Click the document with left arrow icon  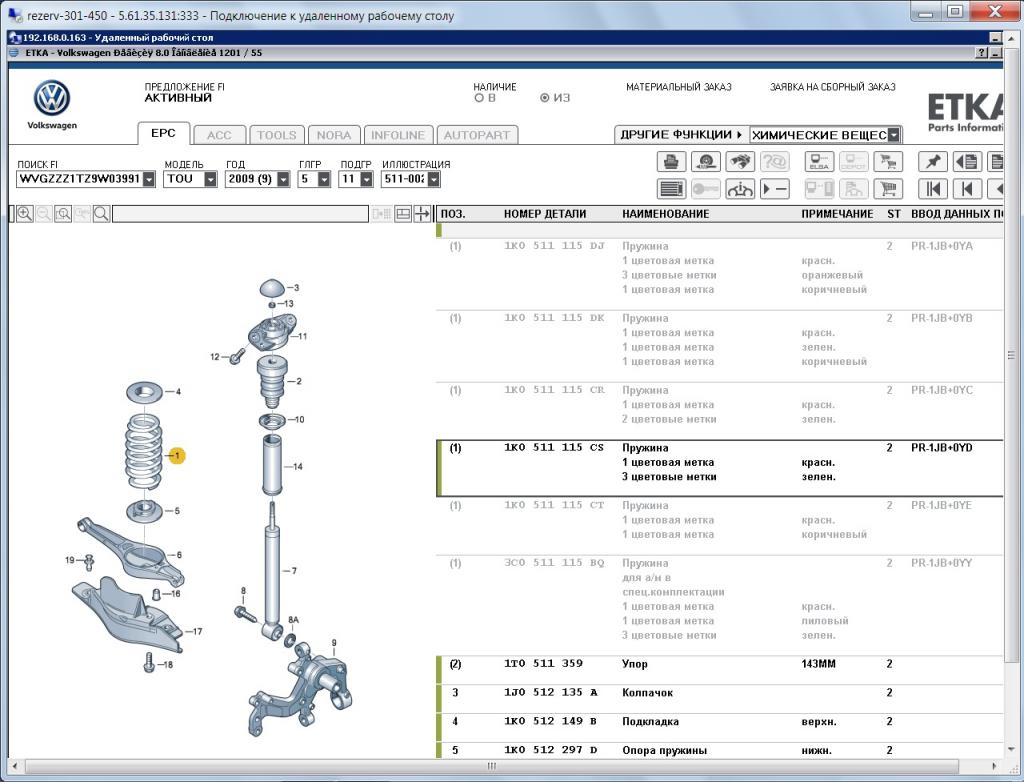(x=967, y=161)
